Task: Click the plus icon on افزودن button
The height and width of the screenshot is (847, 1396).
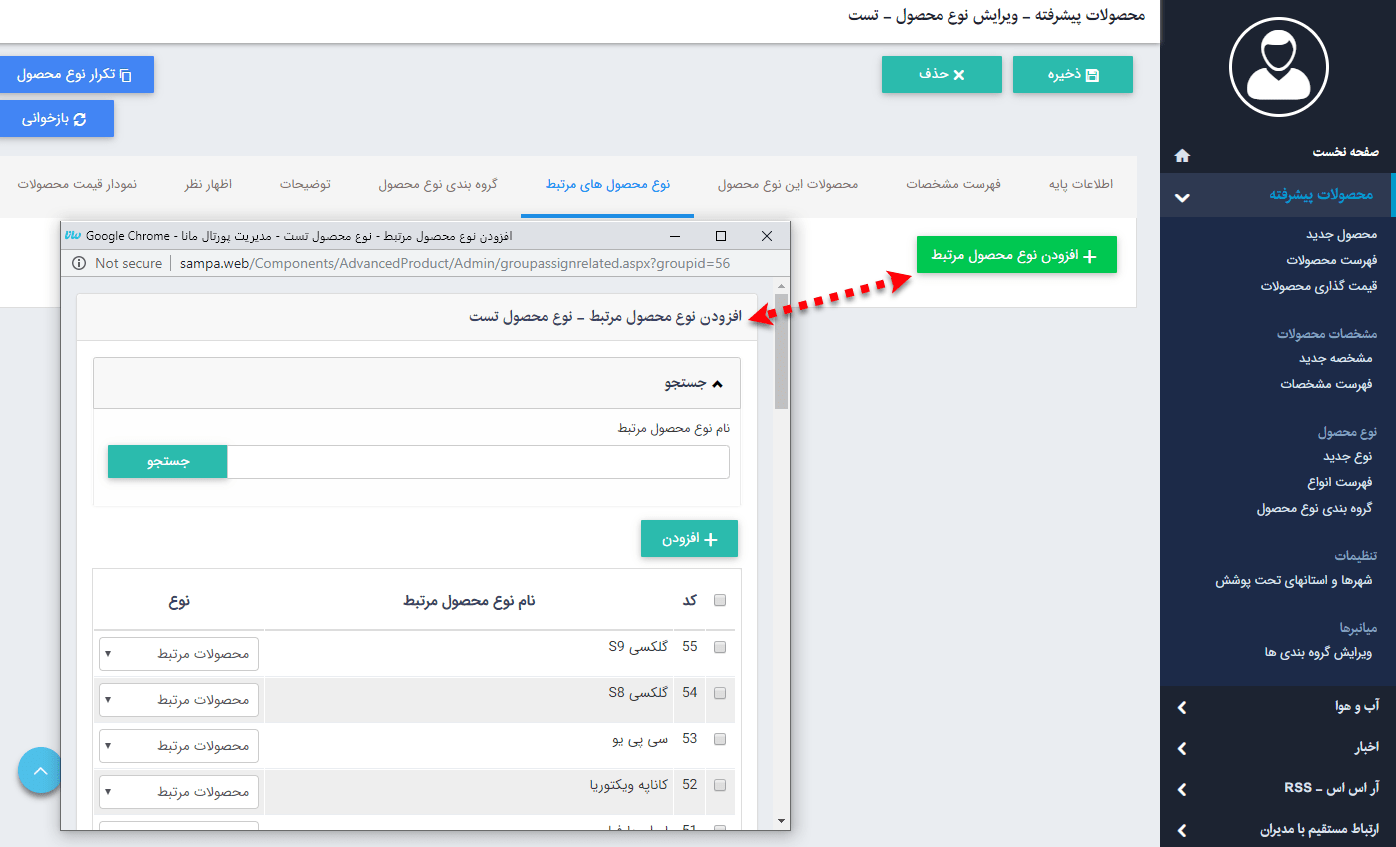Action: (x=712, y=538)
